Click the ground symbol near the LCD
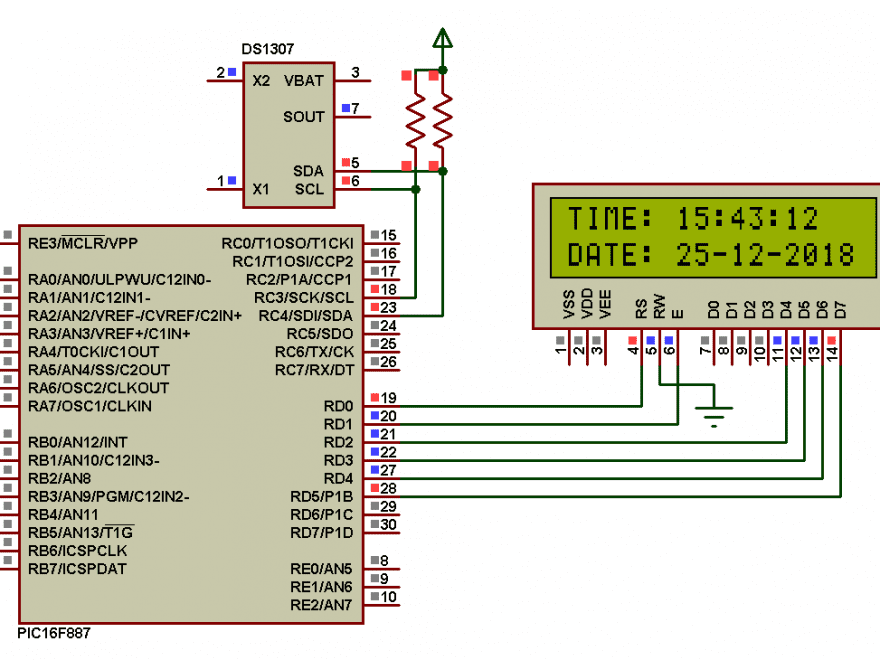This screenshot has height=660, width=880. click(x=714, y=416)
